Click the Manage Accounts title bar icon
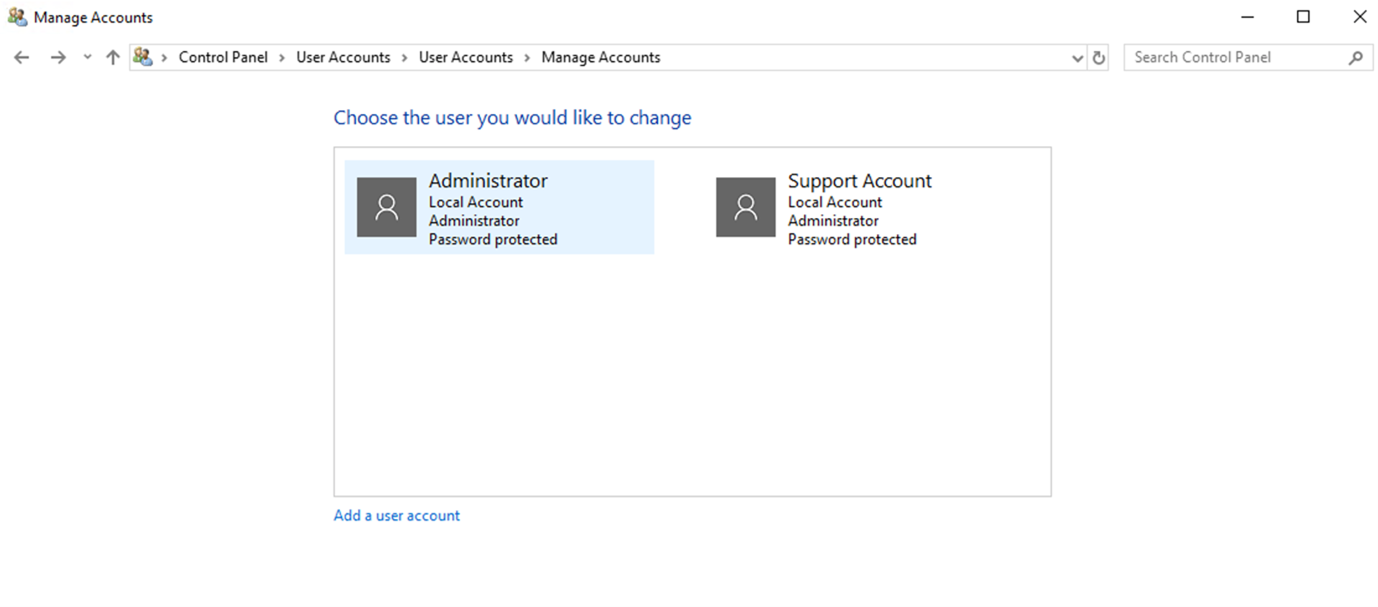This screenshot has height=607, width=1378. point(15,17)
